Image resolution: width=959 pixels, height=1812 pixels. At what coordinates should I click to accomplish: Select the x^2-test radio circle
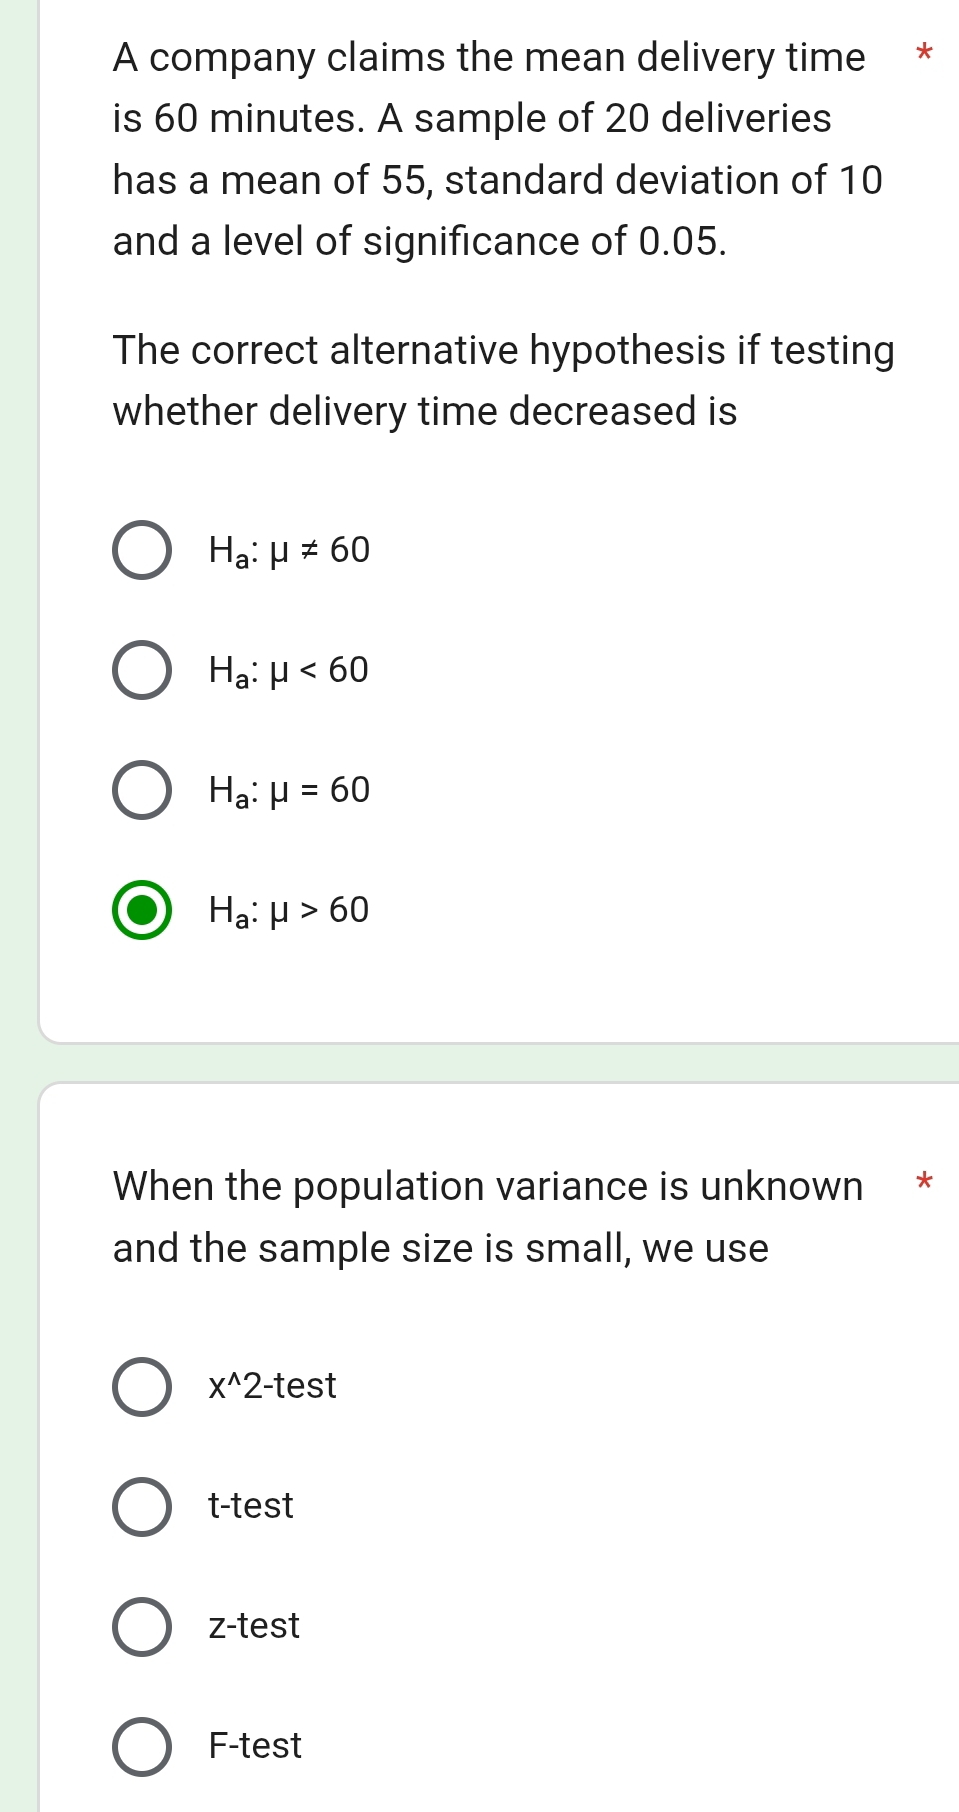(x=141, y=1387)
